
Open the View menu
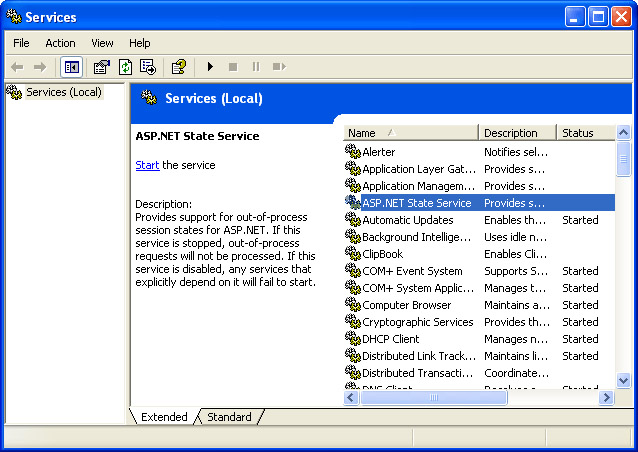(x=102, y=43)
